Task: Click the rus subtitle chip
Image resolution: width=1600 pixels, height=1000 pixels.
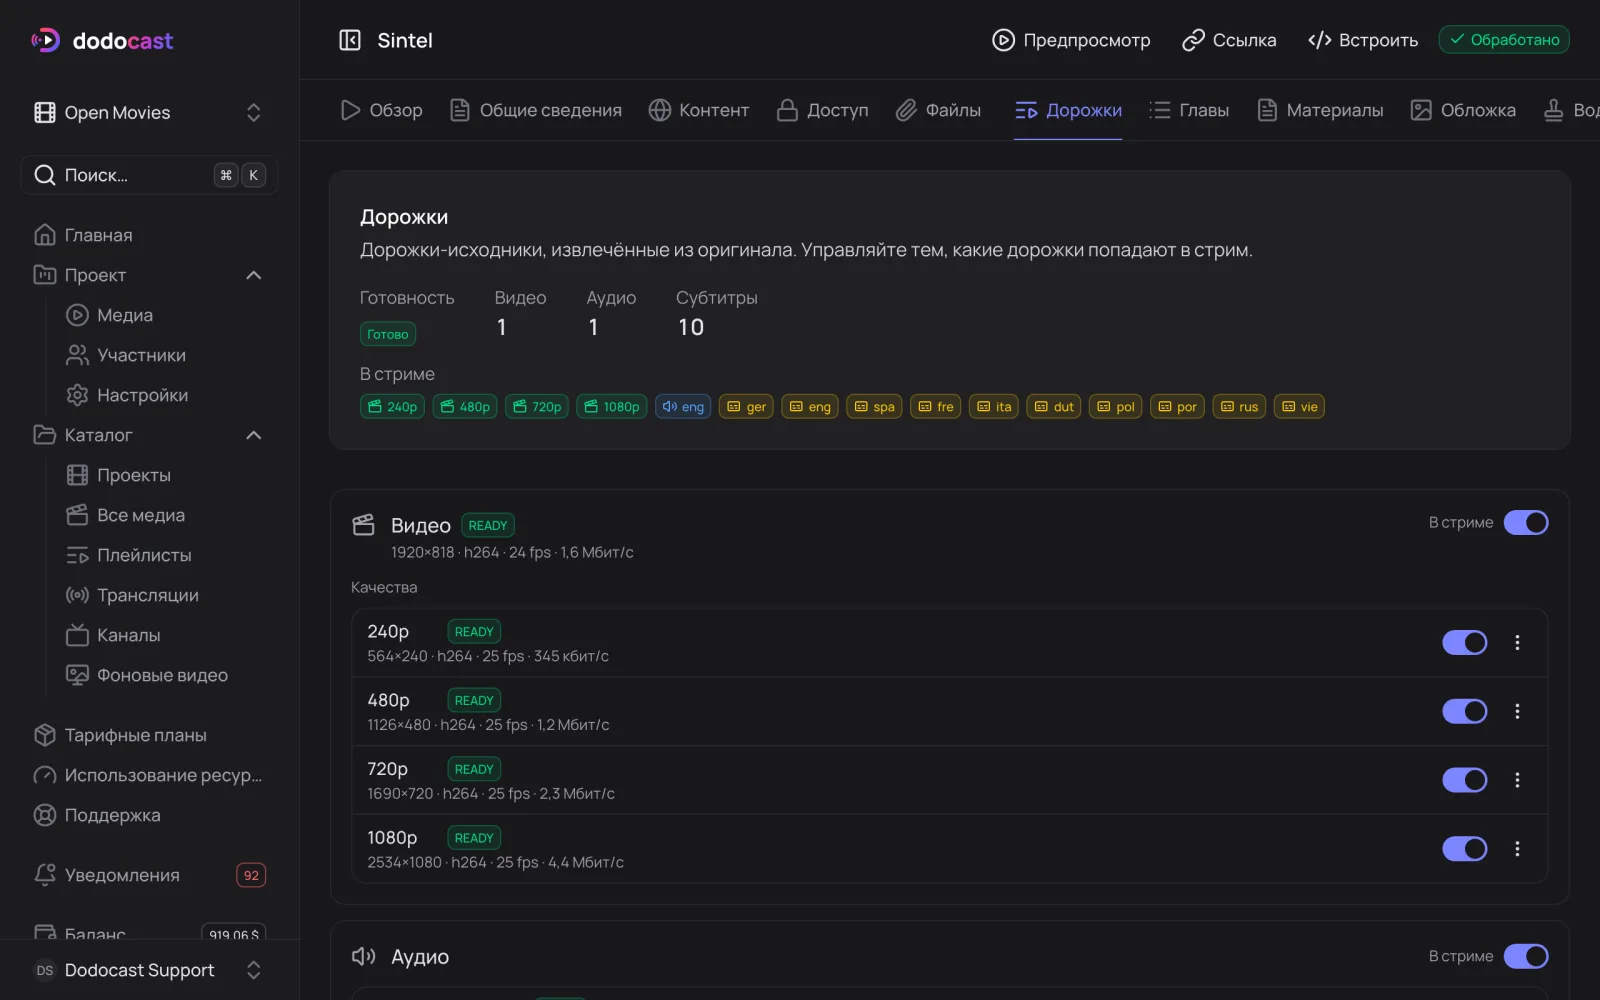Action: [x=1239, y=407]
